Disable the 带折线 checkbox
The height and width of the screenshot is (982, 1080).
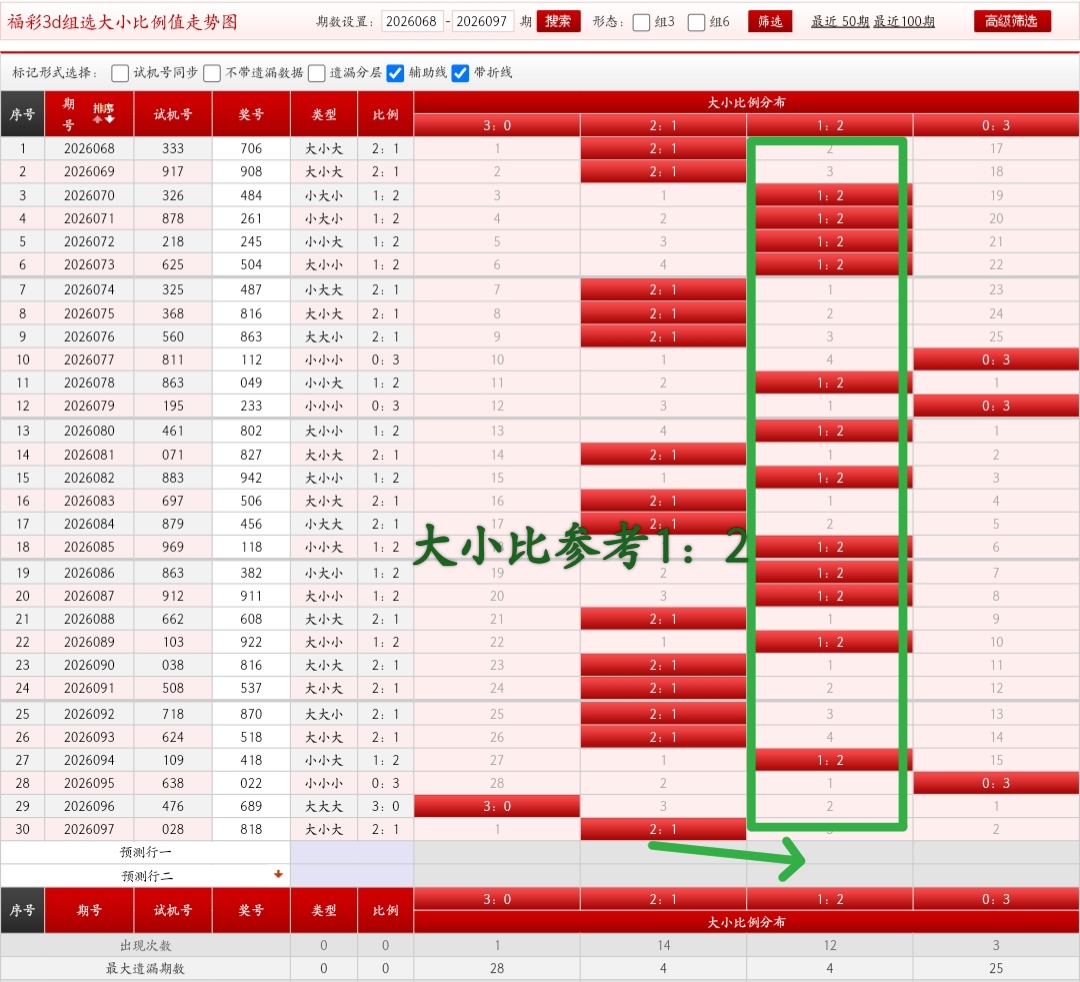[460, 73]
